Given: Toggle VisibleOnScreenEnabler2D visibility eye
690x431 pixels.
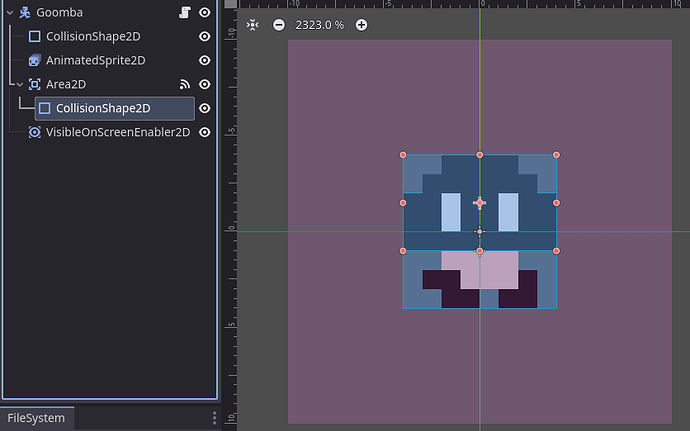Looking at the screenshot, I should (x=205, y=132).
